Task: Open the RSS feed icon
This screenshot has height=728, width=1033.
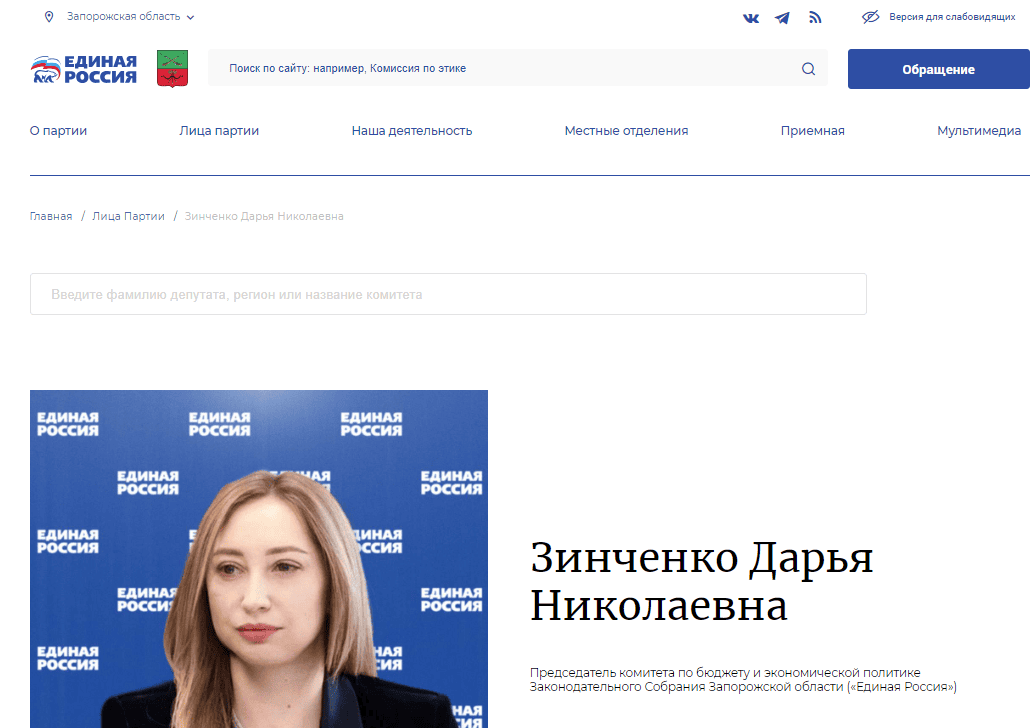Action: (x=815, y=17)
